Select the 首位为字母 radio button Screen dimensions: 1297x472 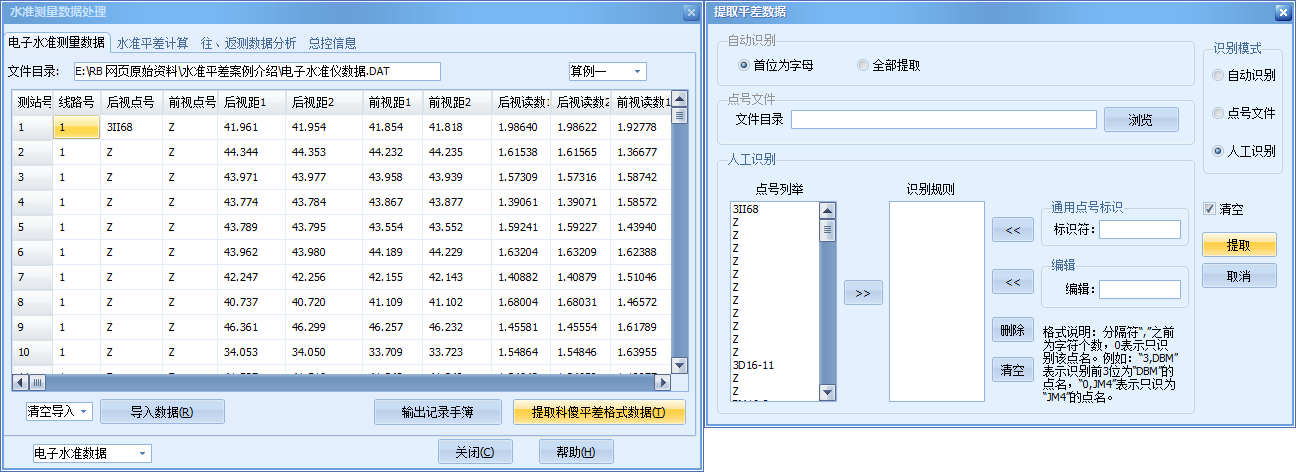point(743,65)
